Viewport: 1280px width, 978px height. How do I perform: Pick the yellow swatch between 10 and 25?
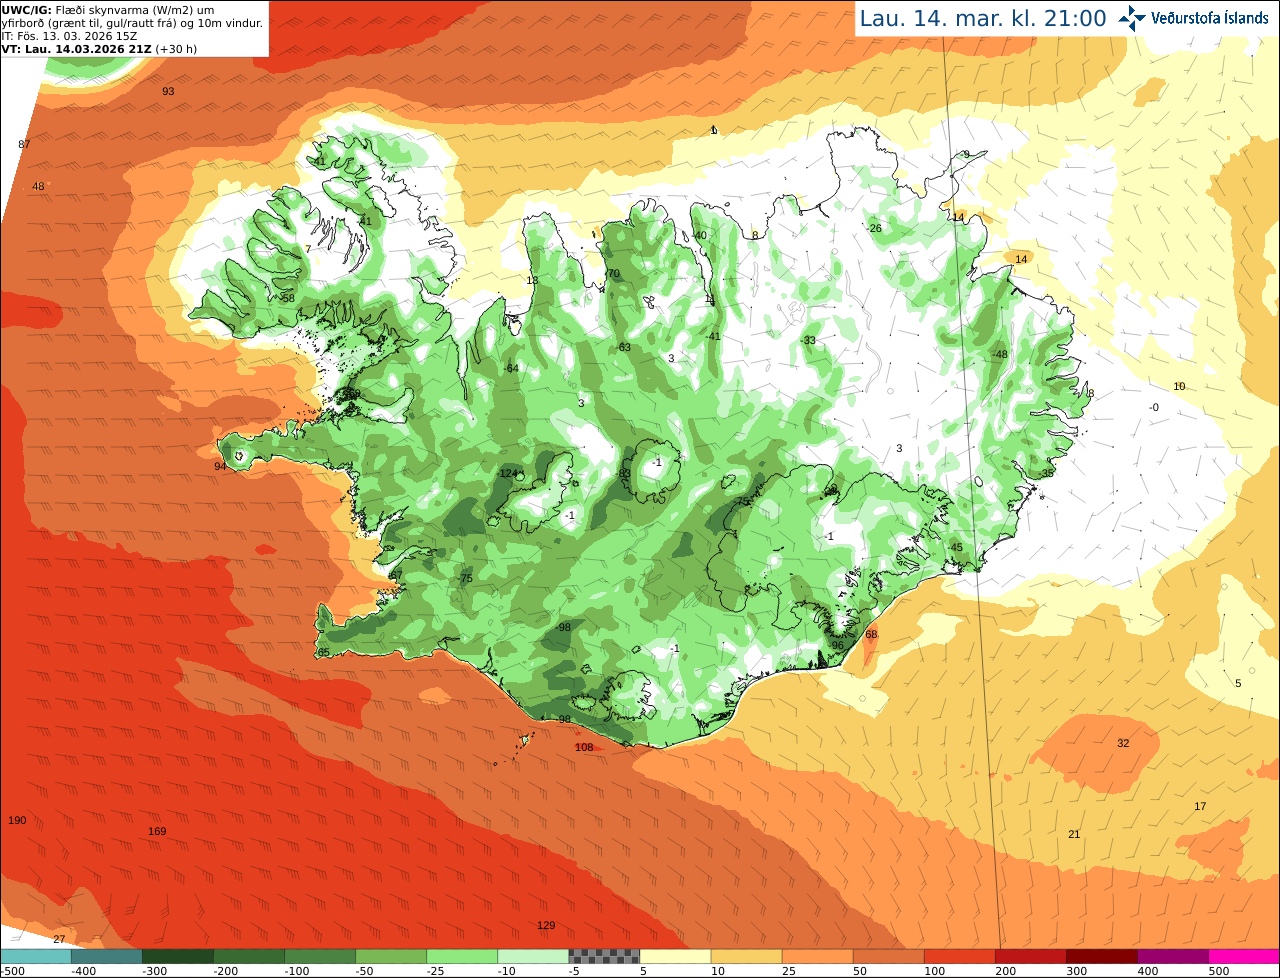[746, 956]
